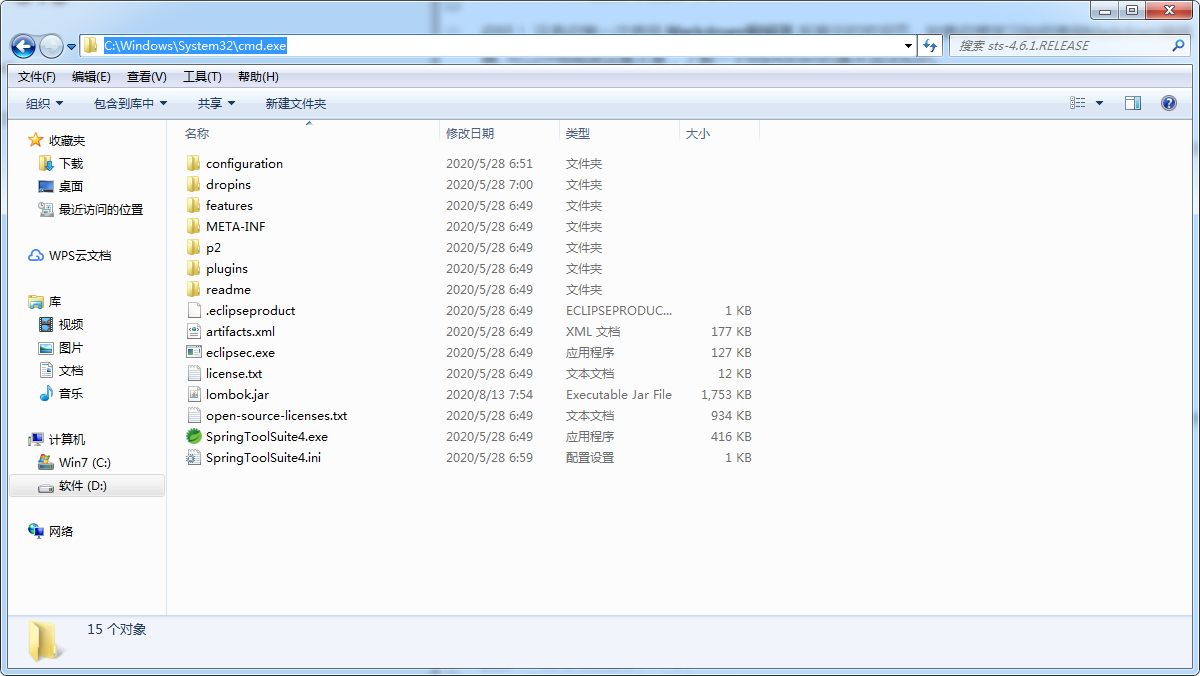Click the refresh button beside address bar

click(931, 46)
